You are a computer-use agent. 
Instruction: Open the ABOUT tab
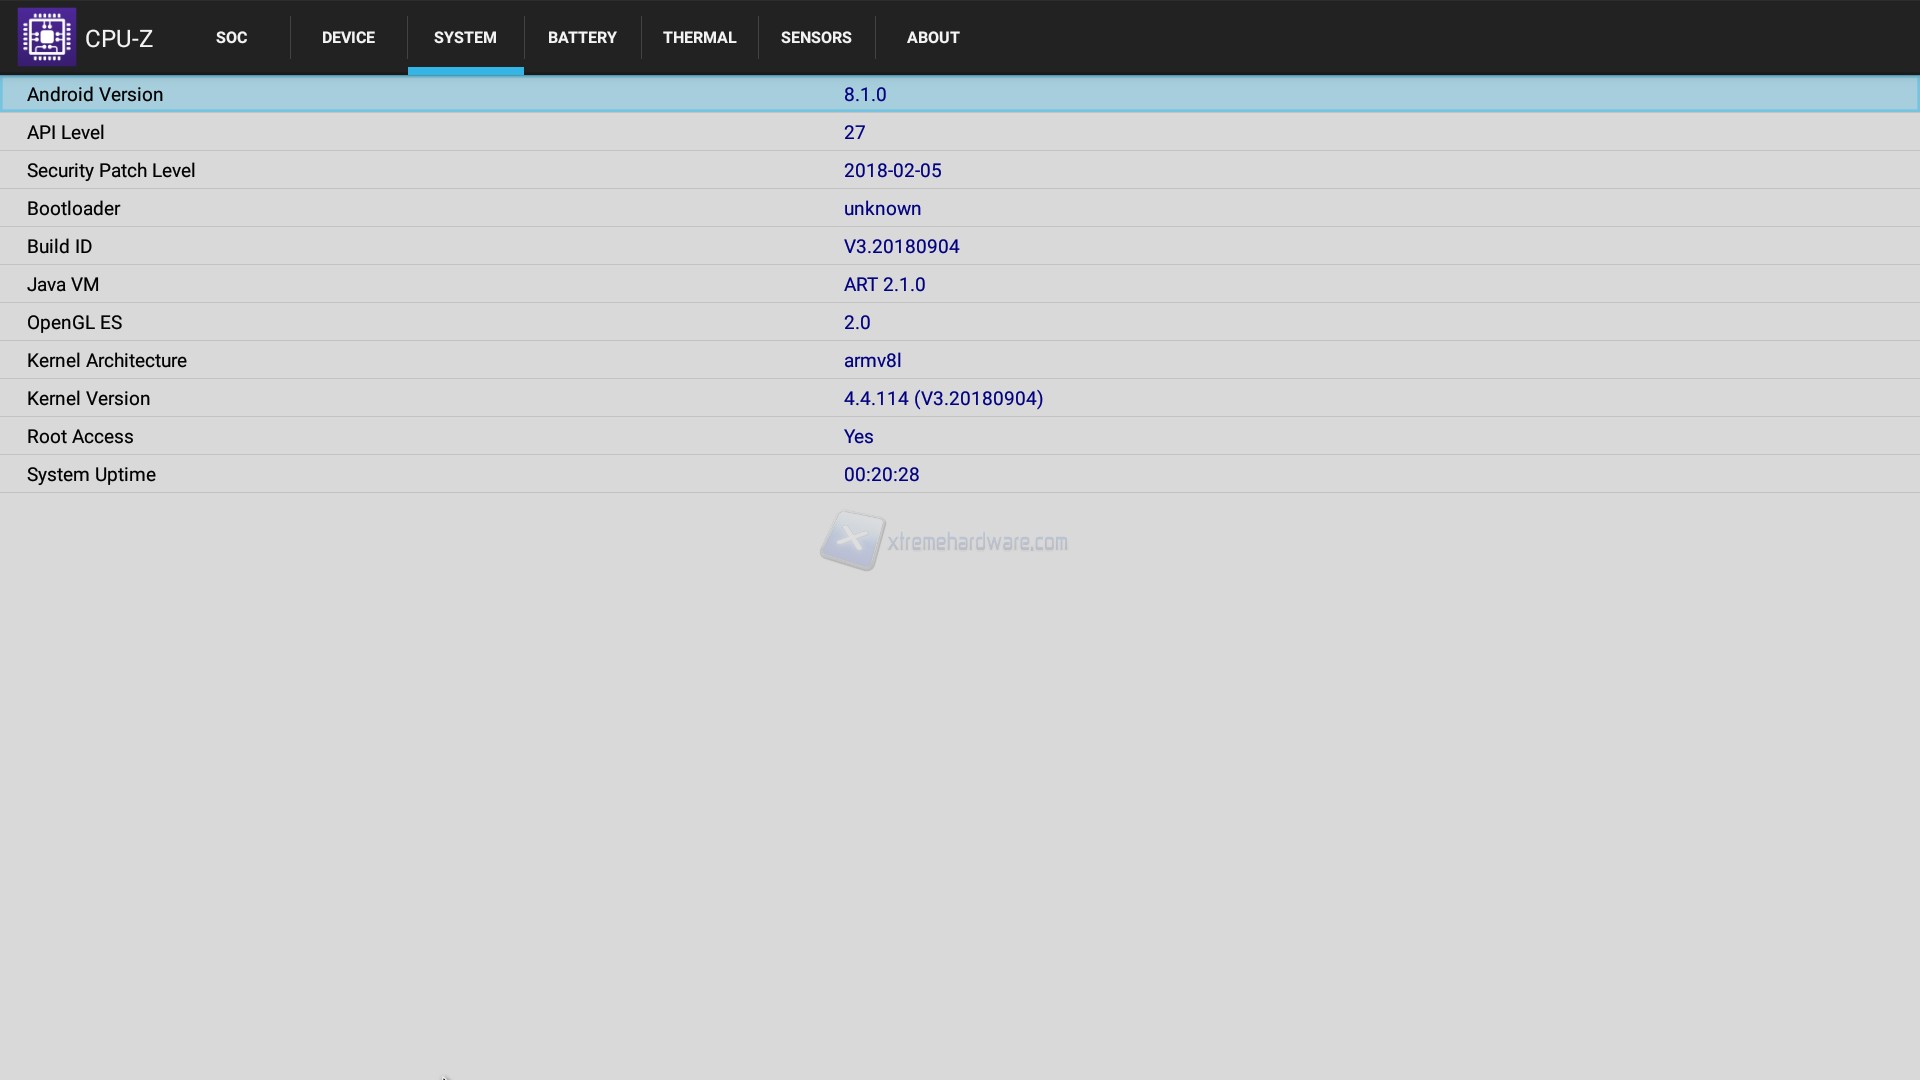tap(933, 37)
